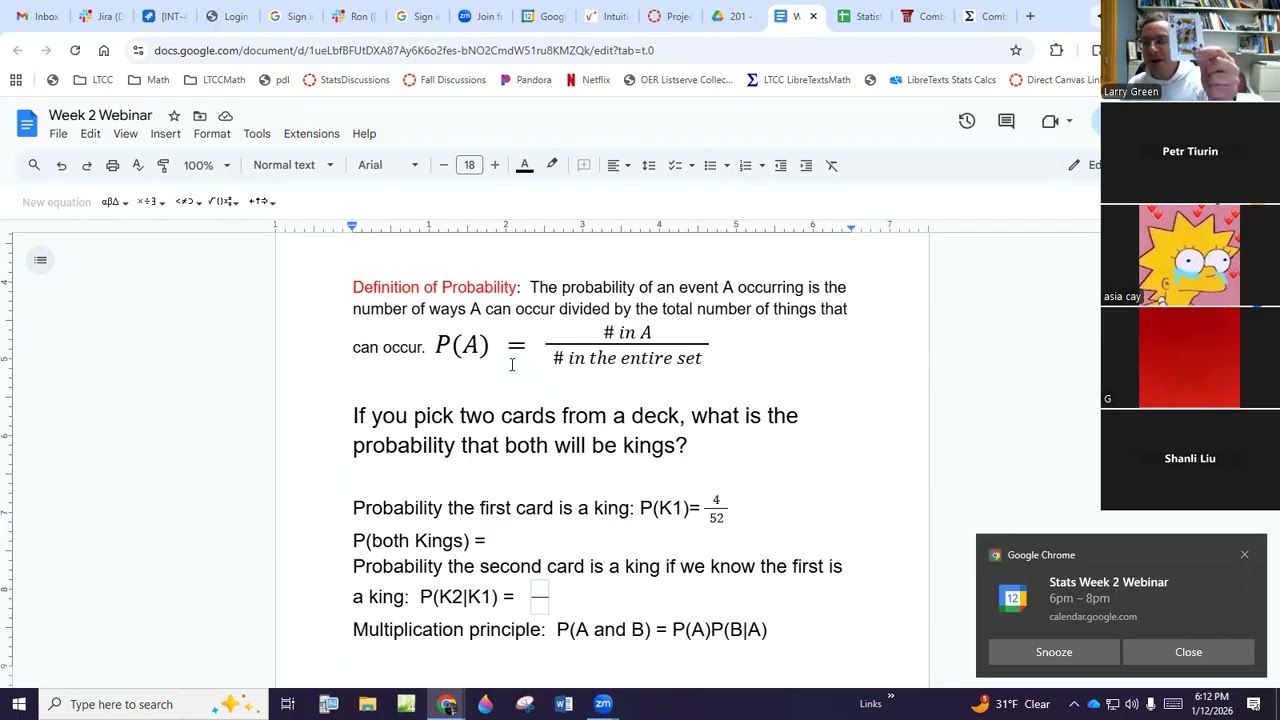Dismiss the calendar notification with X
1280x720 pixels.
pos(1245,555)
